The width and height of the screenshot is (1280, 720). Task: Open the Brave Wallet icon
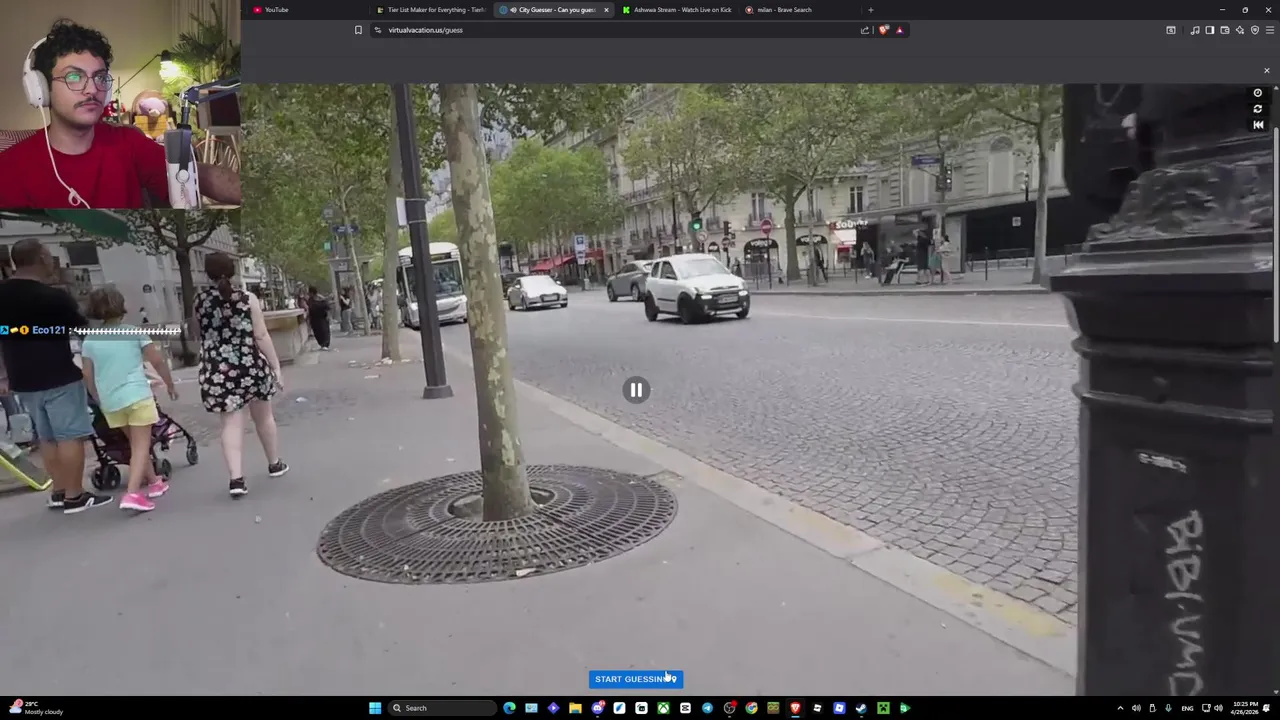[x=1224, y=30]
